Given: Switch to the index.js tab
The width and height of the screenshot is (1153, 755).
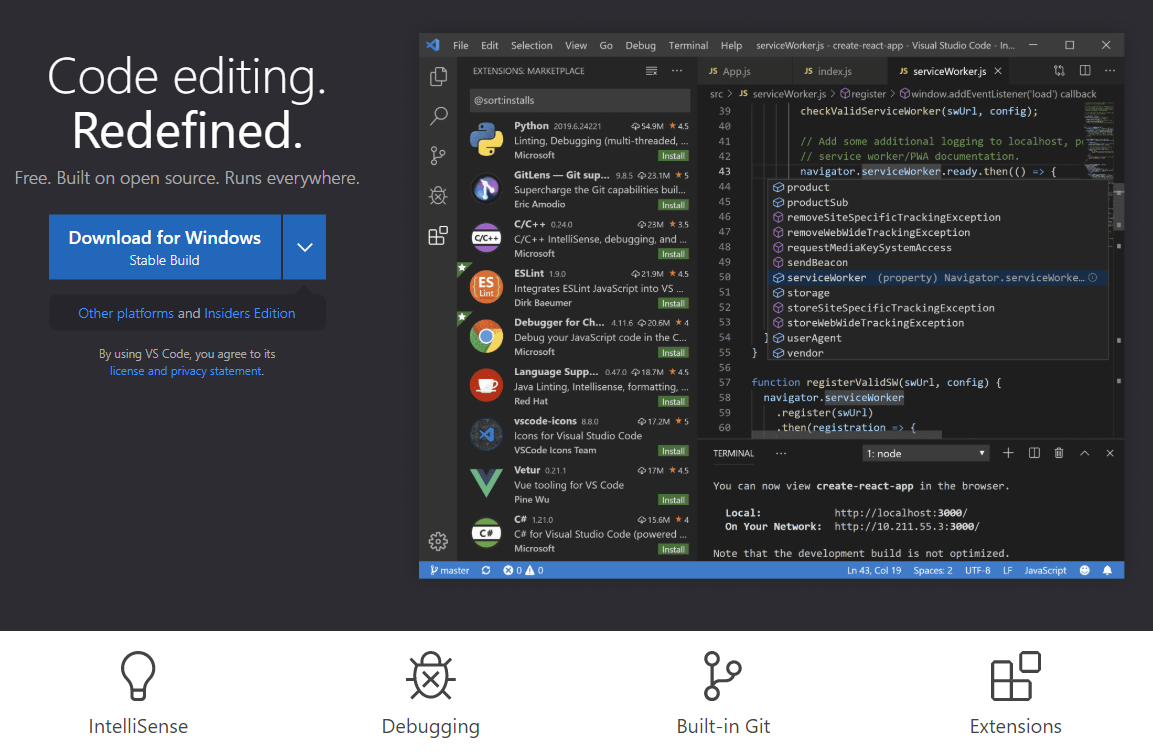Looking at the screenshot, I should 835,71.
